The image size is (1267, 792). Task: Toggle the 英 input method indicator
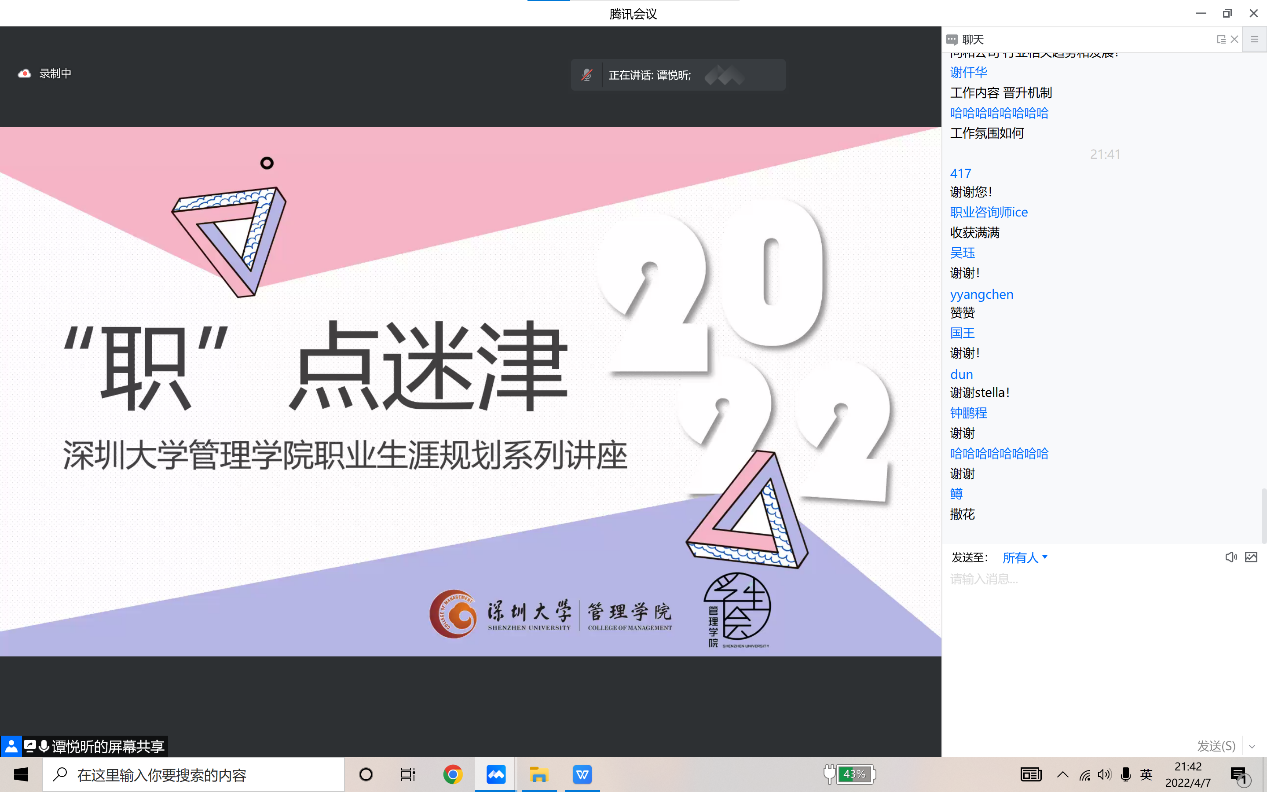pos(1146,774)
